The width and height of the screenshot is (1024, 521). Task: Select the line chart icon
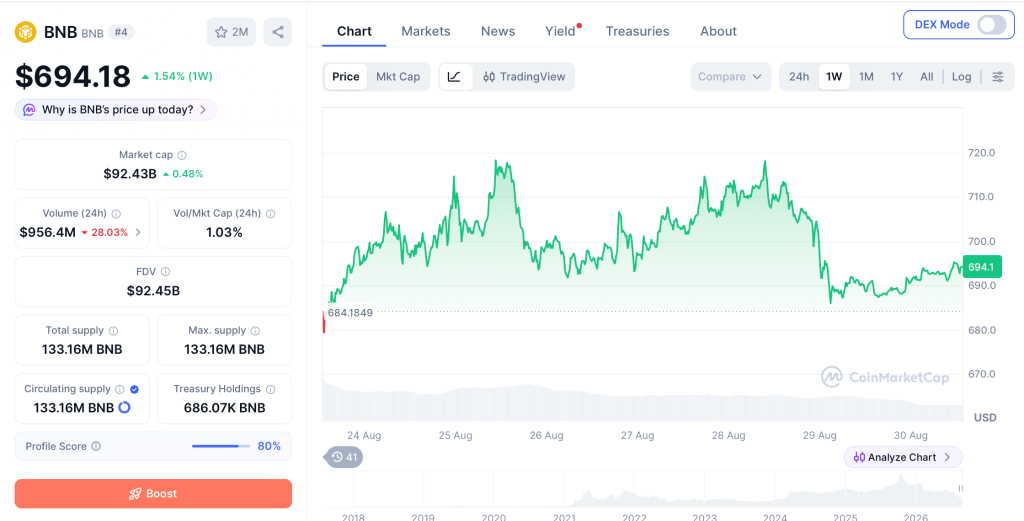pos(455,76)
